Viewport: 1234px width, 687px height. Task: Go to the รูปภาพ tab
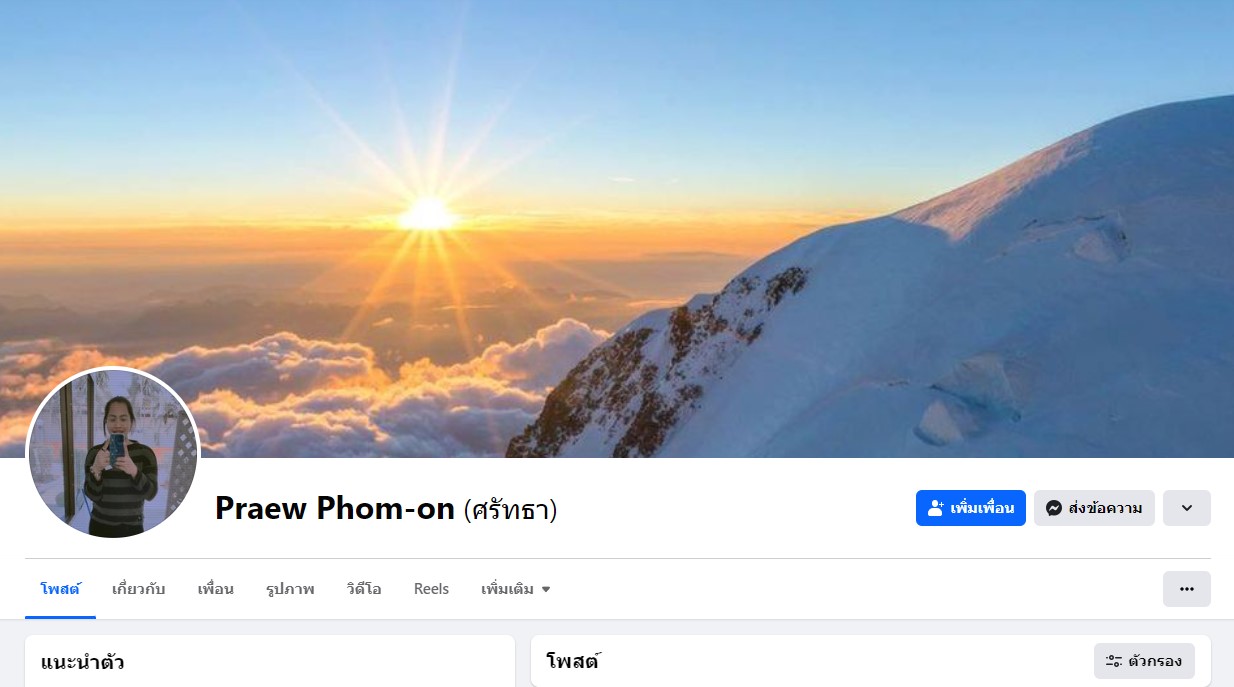[290, 589]
